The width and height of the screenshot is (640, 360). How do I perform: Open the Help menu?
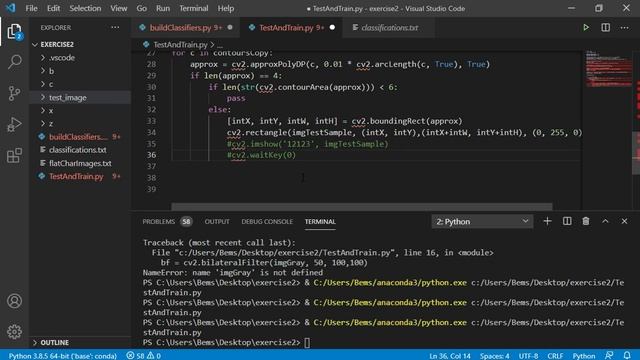coord(226,8)
